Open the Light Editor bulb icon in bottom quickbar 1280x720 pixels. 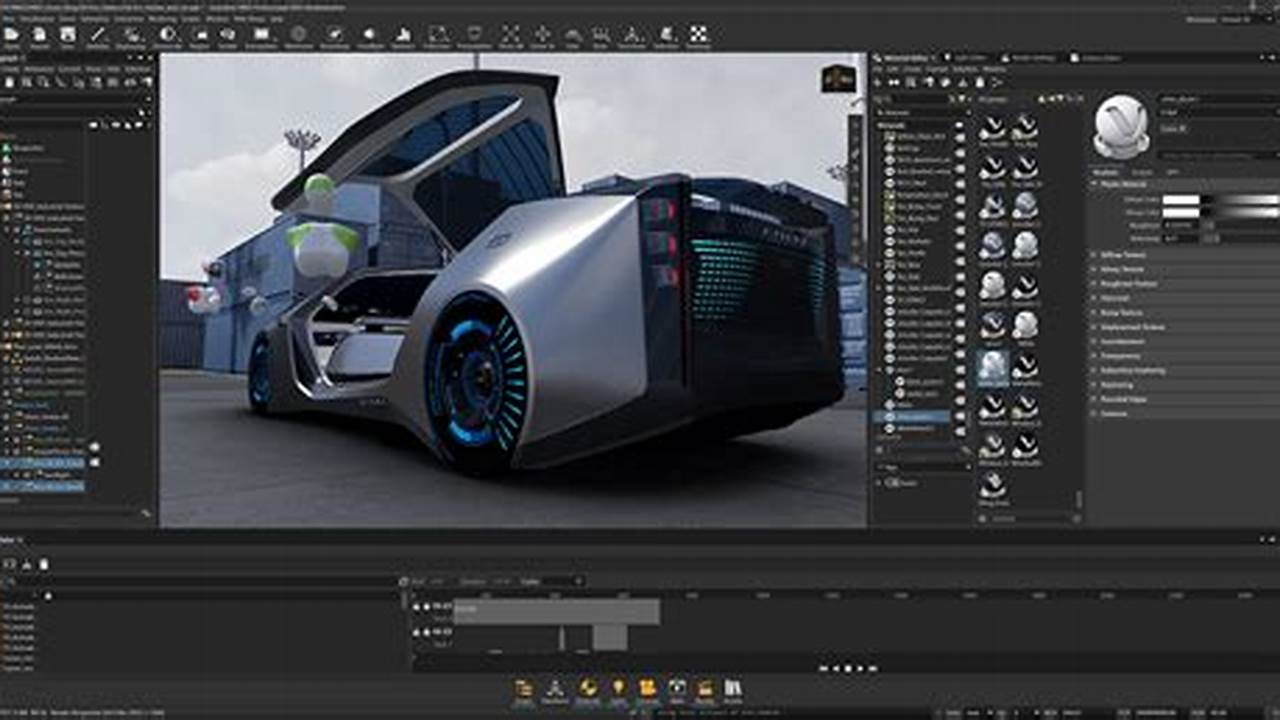click(x=619, y=690)
